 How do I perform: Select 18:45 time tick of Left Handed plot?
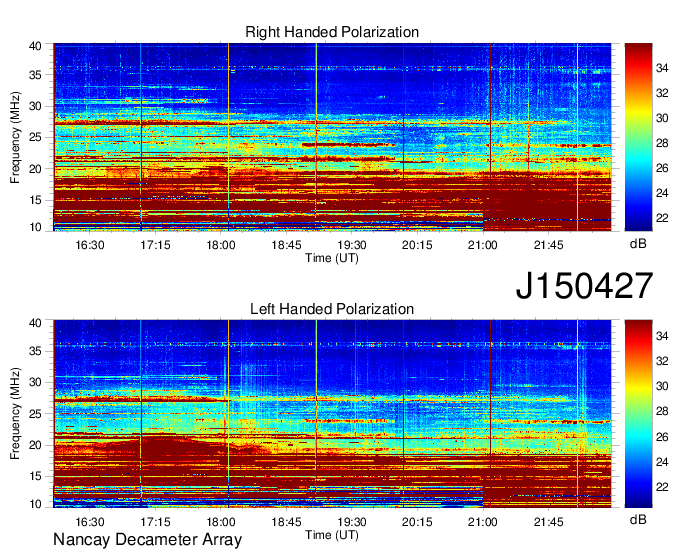pos(286,522)
